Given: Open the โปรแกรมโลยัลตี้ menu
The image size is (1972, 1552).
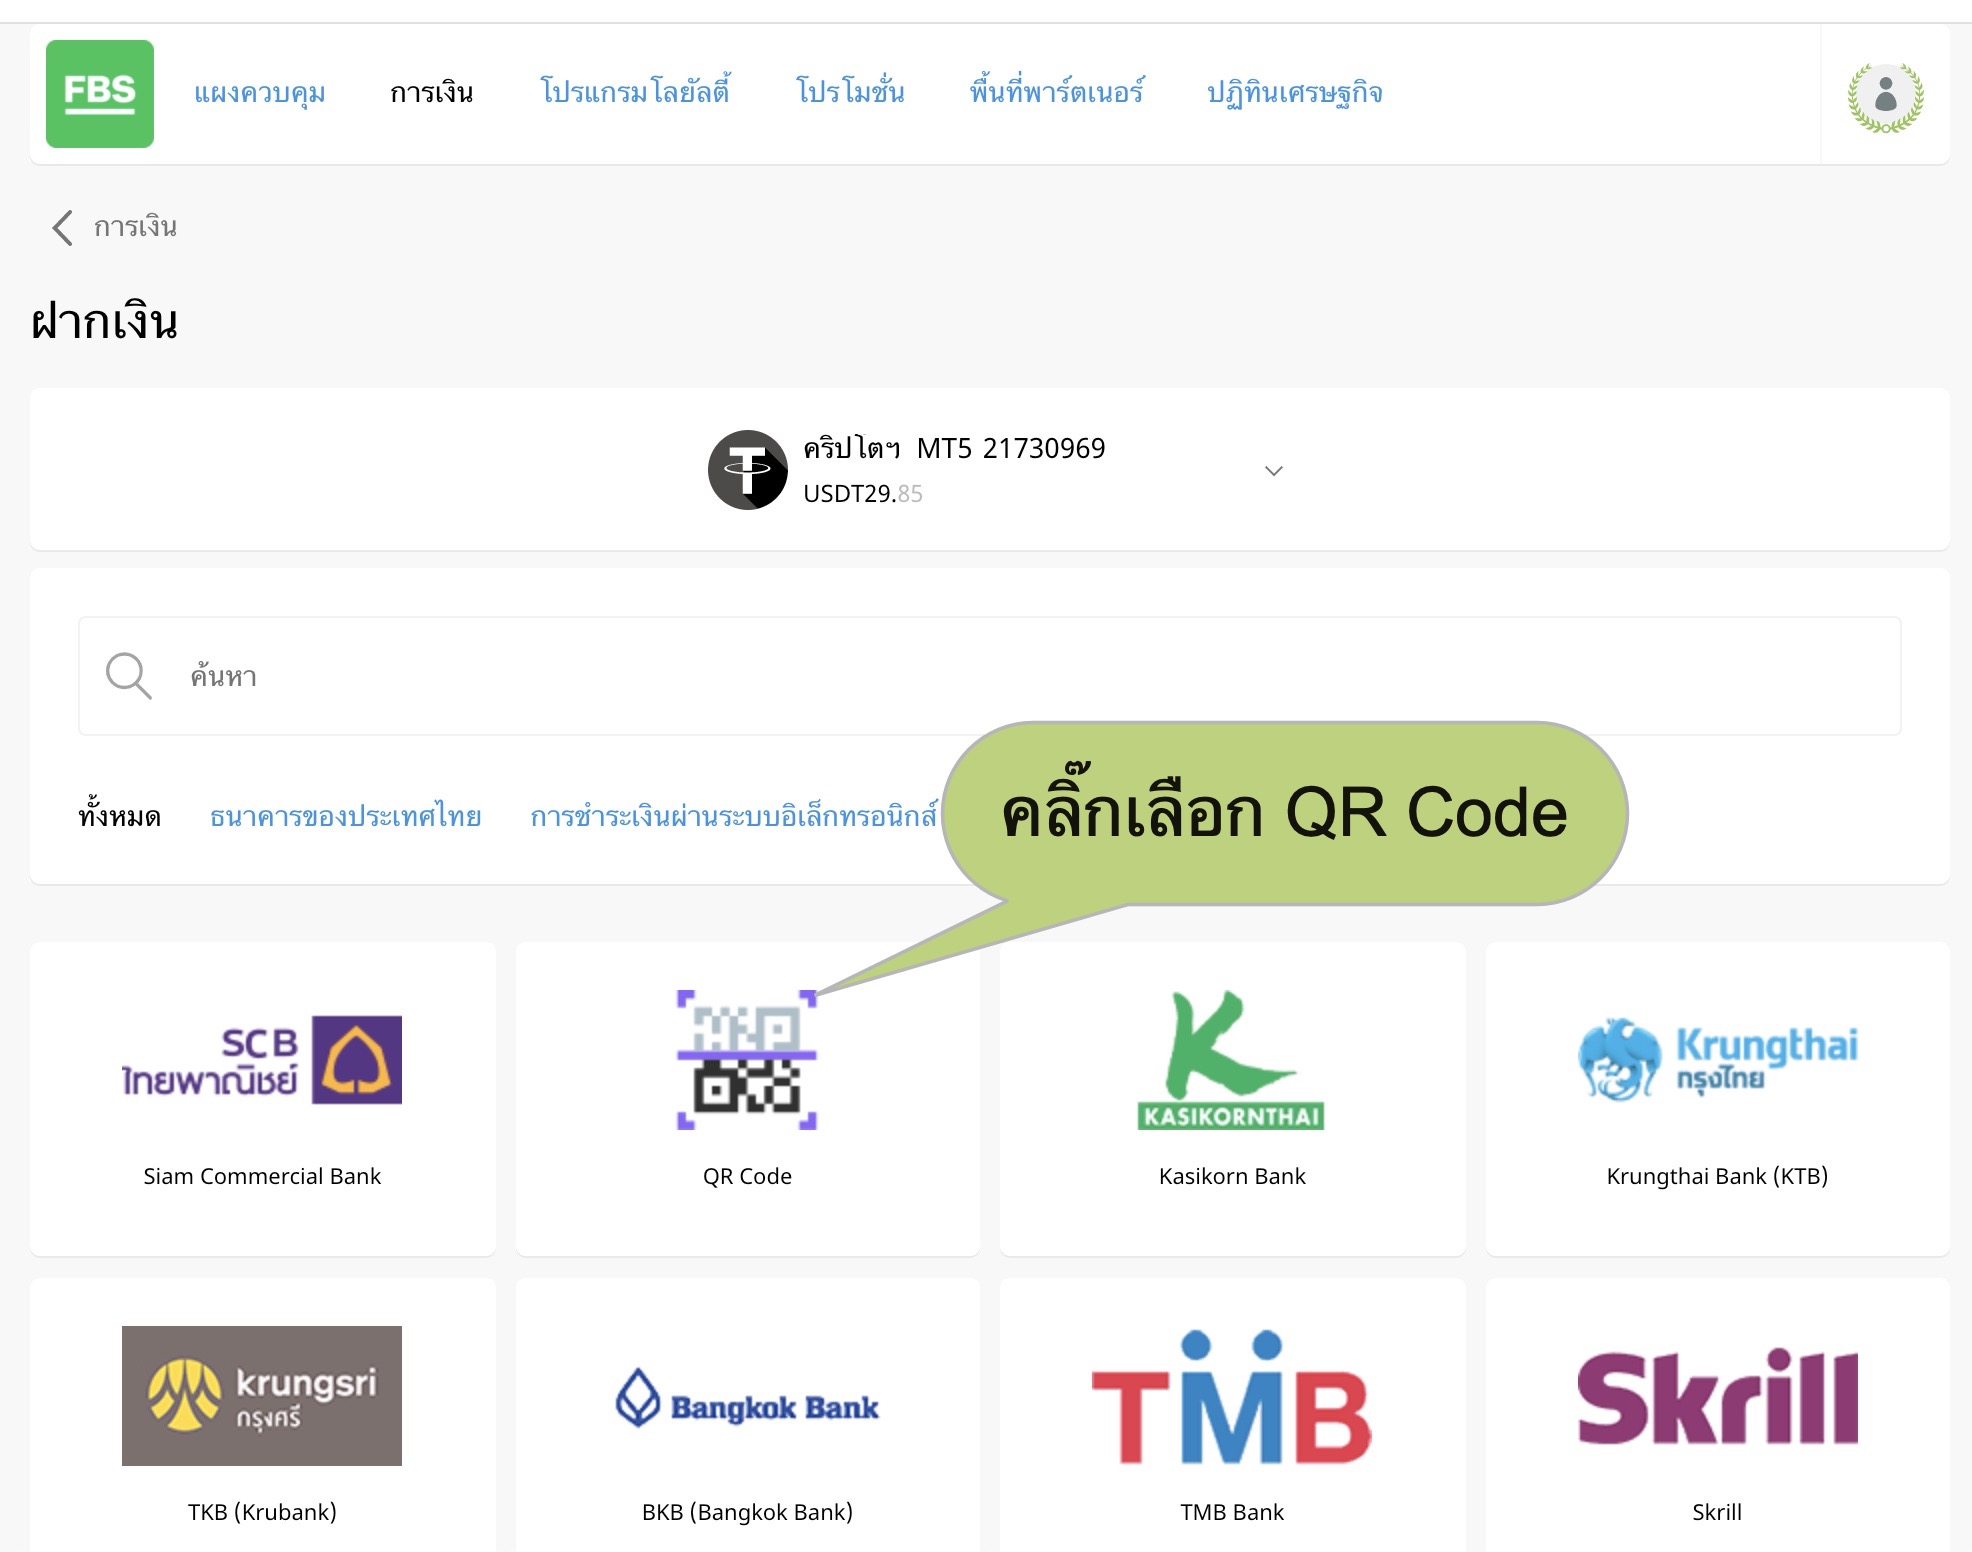Looking at the screenshot, I should 635,91.
